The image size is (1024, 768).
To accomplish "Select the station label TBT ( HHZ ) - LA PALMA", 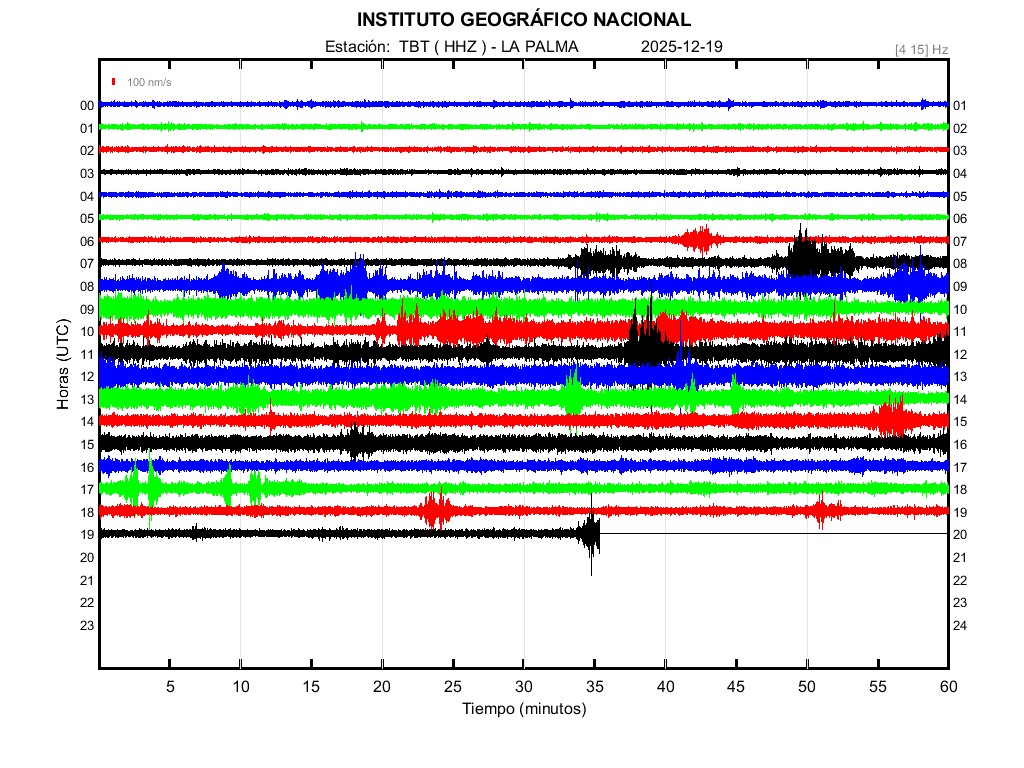I will coord(452,47).
